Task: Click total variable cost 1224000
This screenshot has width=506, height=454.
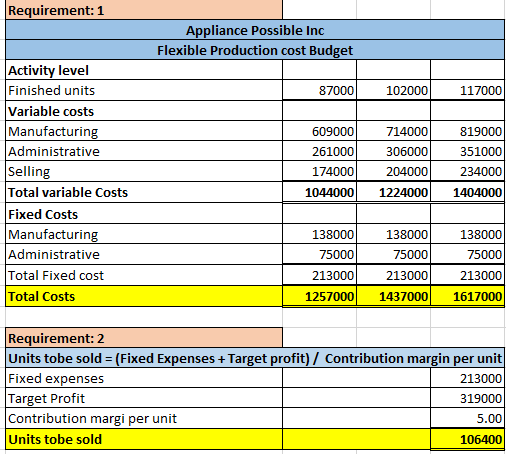Action: [393, 192]
